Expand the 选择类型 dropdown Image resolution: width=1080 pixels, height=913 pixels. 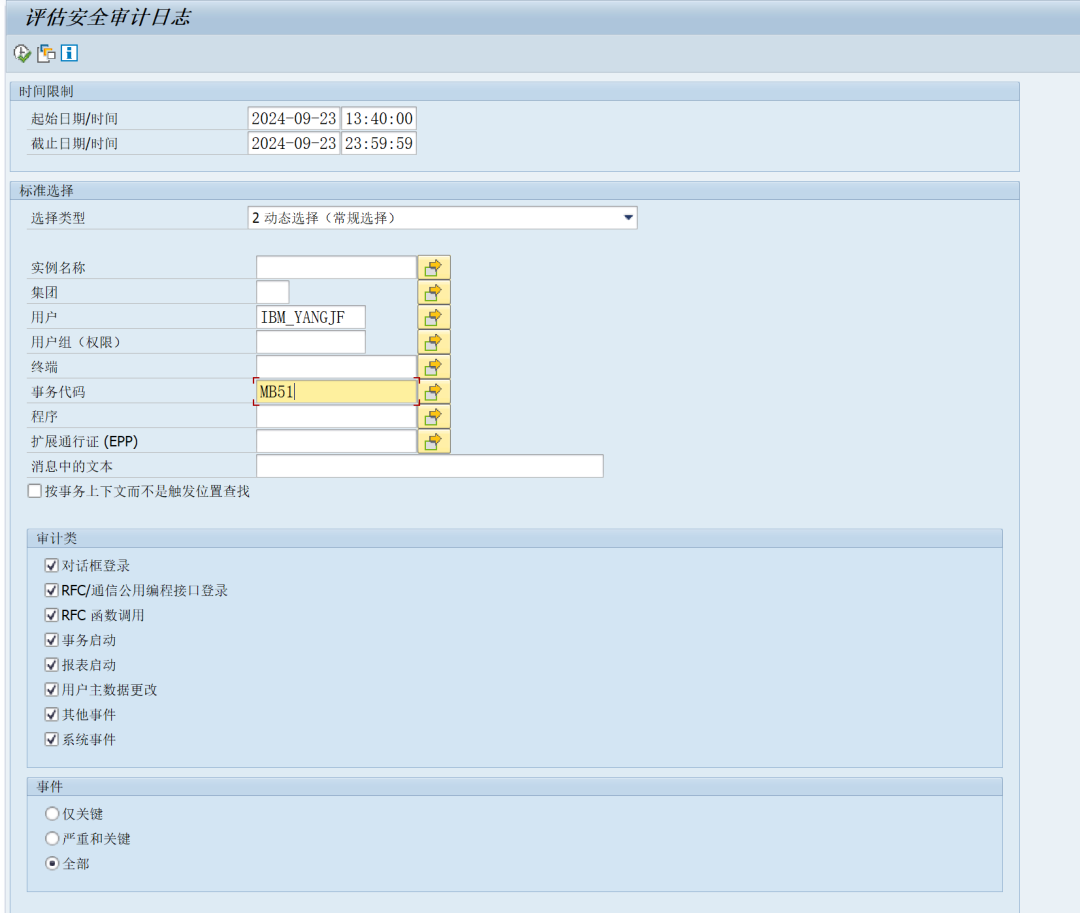click(x=628, y=218)
